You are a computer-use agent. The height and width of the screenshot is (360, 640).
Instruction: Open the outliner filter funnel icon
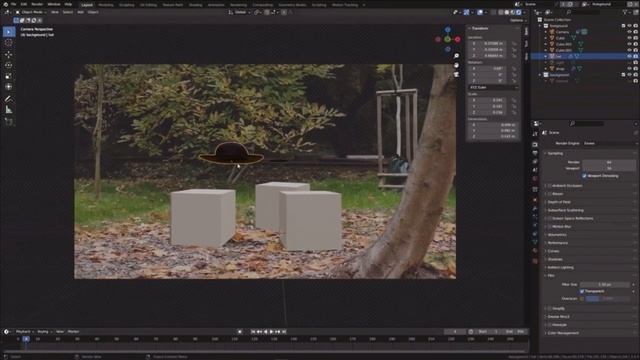(625, 12)
